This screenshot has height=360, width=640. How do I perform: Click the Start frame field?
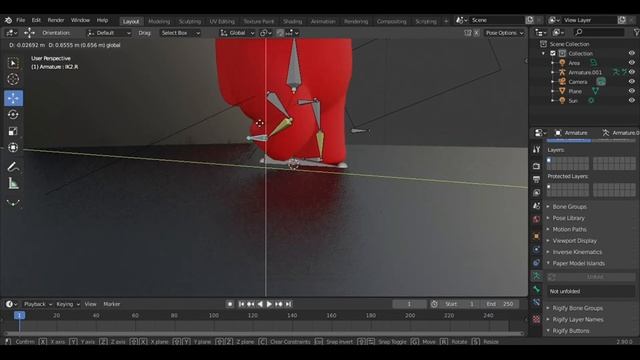(460, 304)
